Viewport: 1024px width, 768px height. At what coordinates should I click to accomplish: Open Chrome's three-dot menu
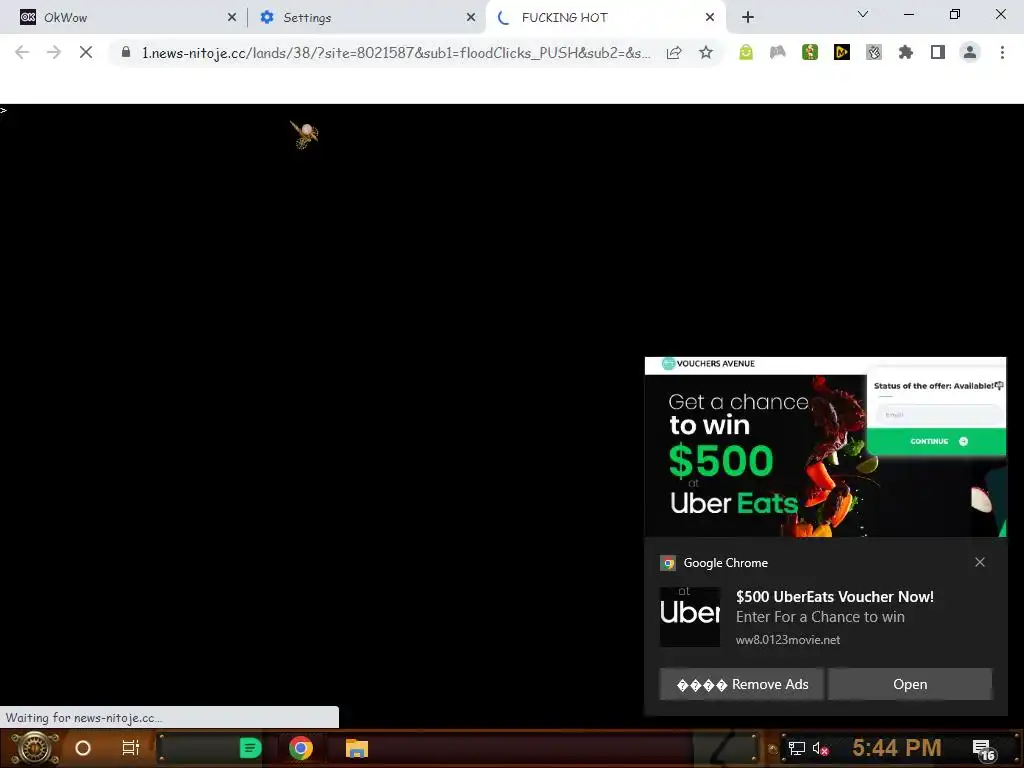1002,52
